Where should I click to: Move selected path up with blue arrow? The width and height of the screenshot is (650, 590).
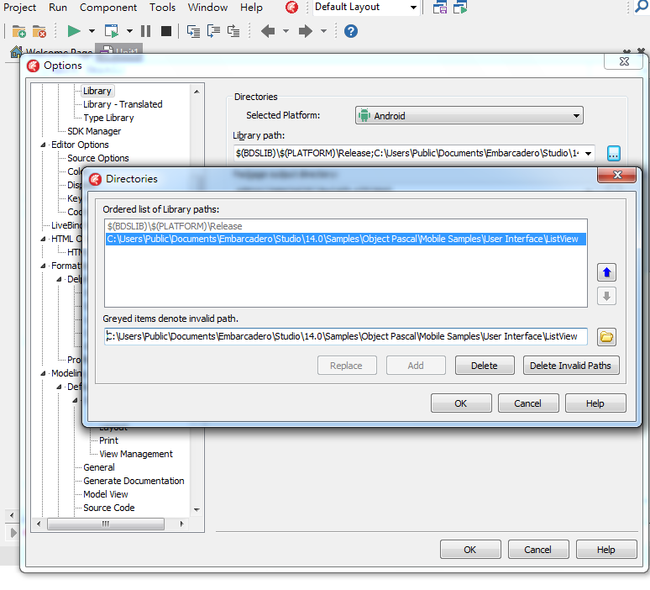coord(606,272)
